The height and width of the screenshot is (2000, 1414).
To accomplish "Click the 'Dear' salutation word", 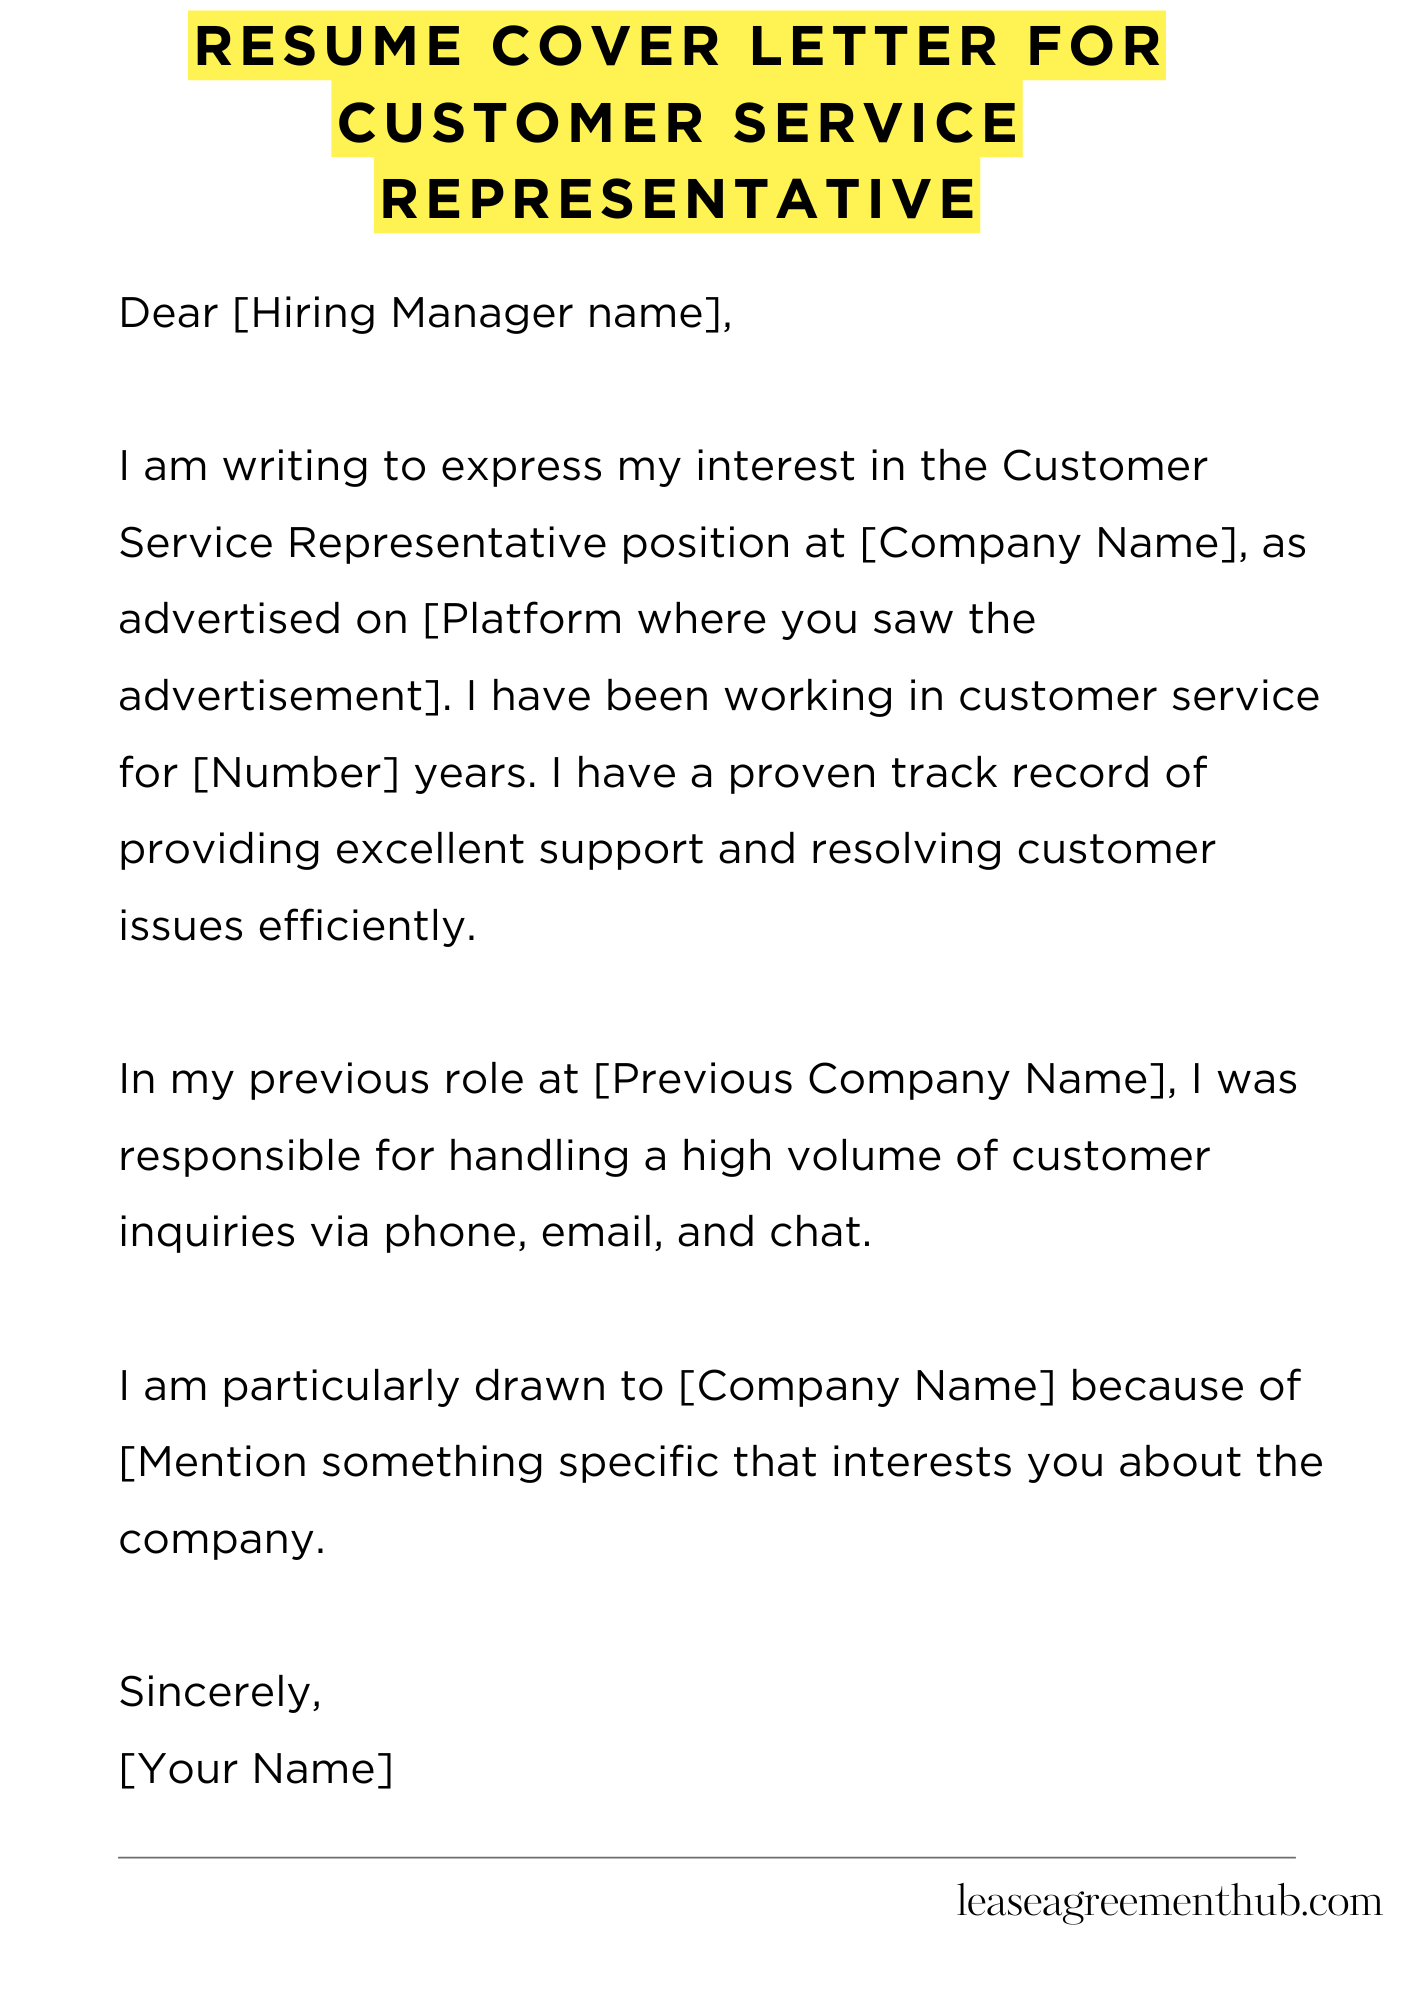I will [168, 314].
